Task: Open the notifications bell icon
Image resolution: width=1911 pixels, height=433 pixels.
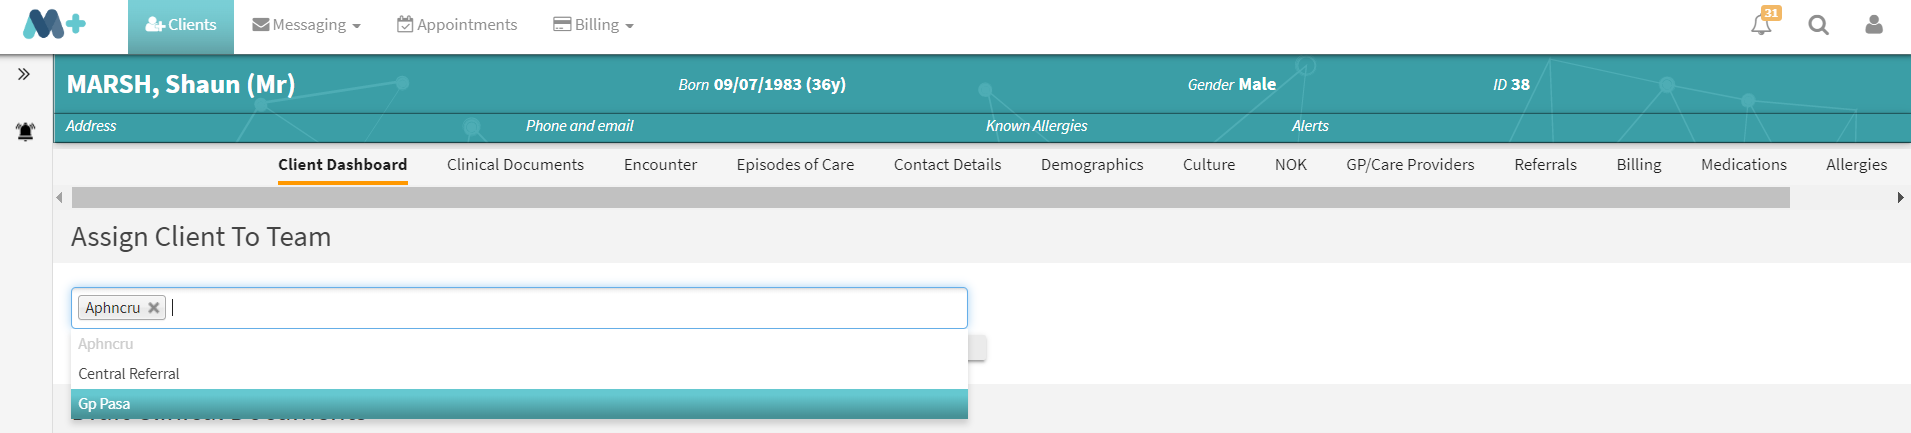Action: pos(1761,25)
